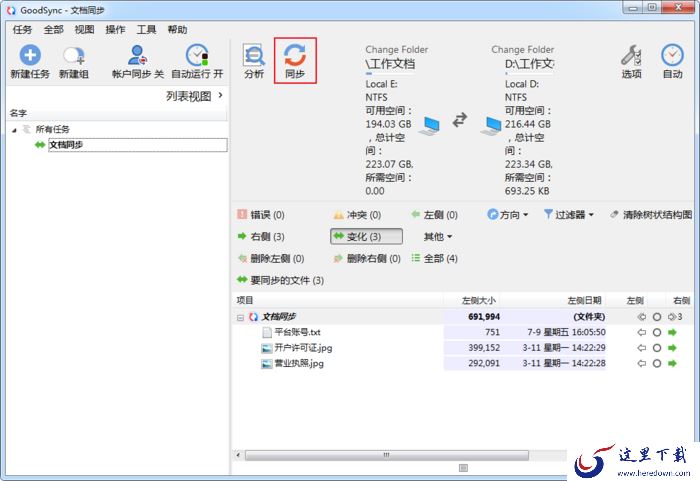Collapse 文档同步 folder row in file list
The height and width of the screenshot is (481, 700).
[x=240, y=318]
